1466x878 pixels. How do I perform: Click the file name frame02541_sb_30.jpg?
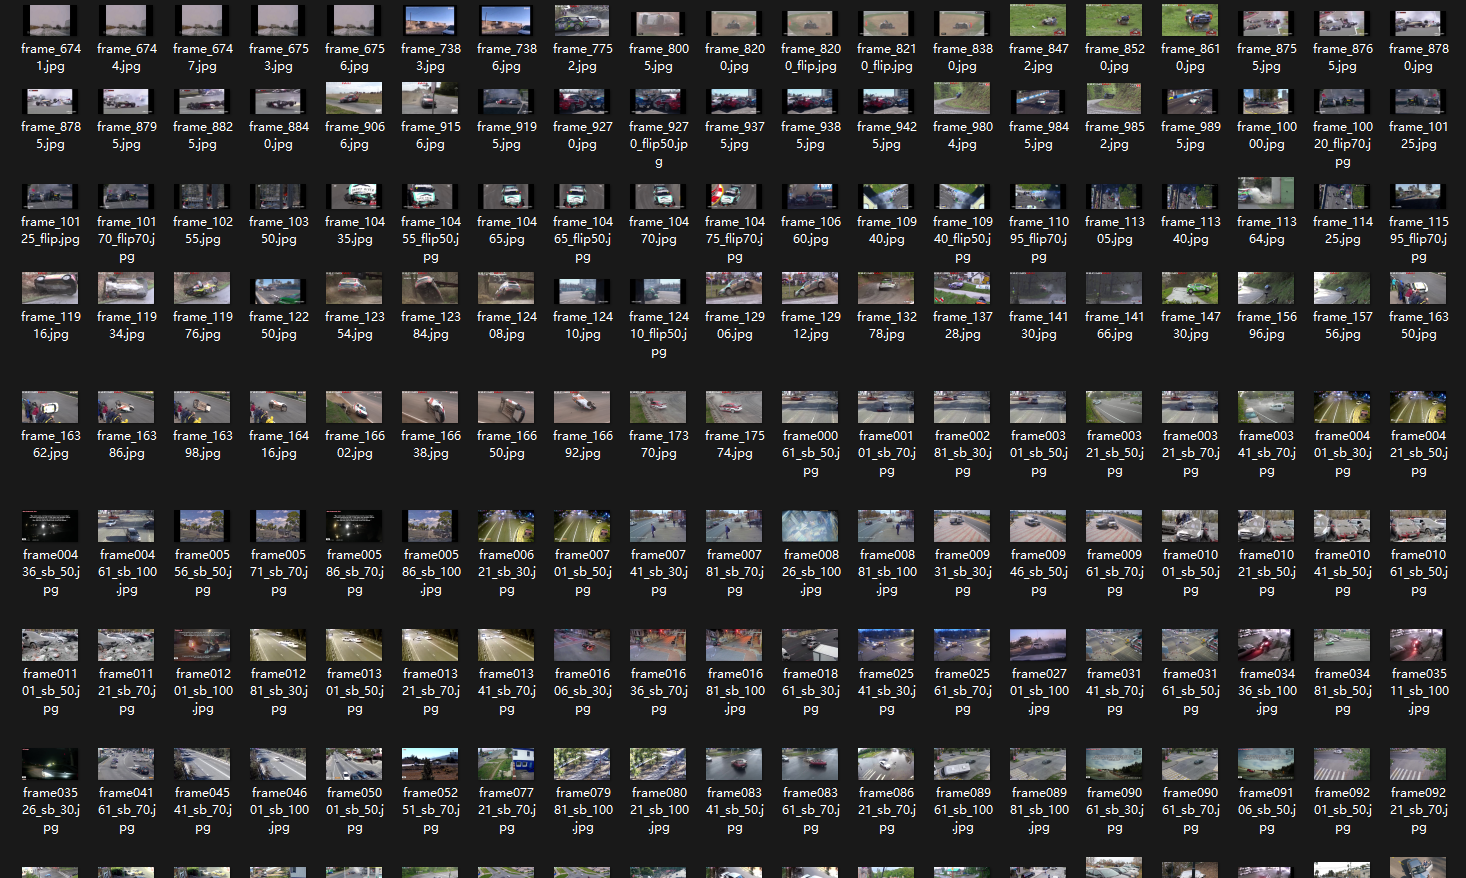tap(886, 691)
